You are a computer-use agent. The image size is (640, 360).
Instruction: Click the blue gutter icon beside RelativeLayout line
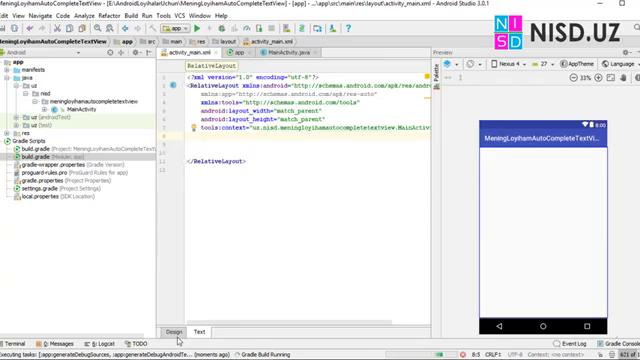tap(173, 85)
